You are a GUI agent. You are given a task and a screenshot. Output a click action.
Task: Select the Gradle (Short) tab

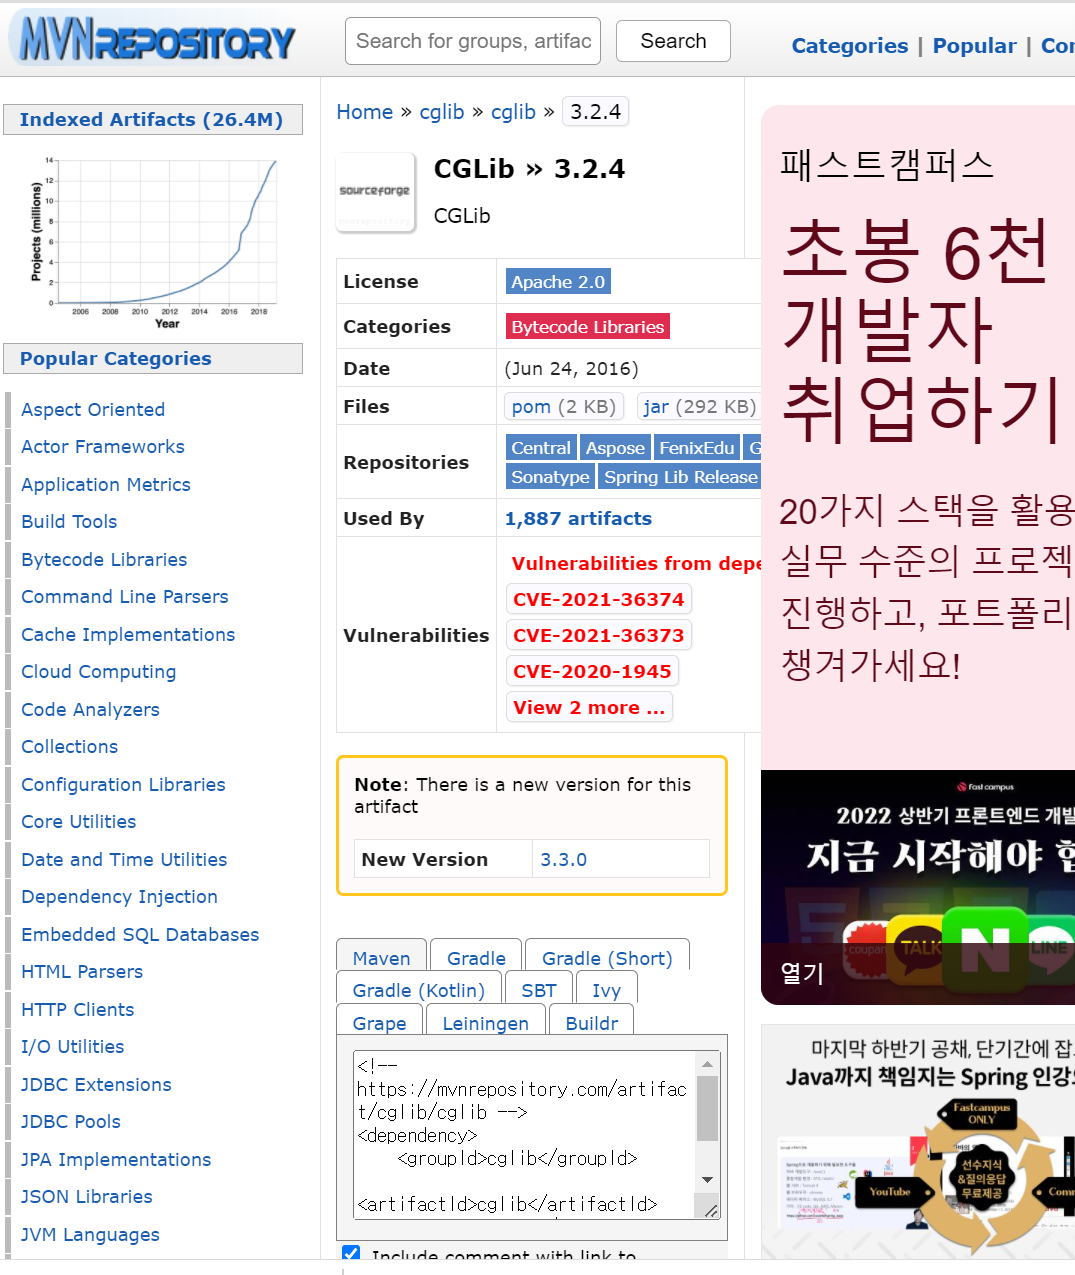tap(607, 957)
